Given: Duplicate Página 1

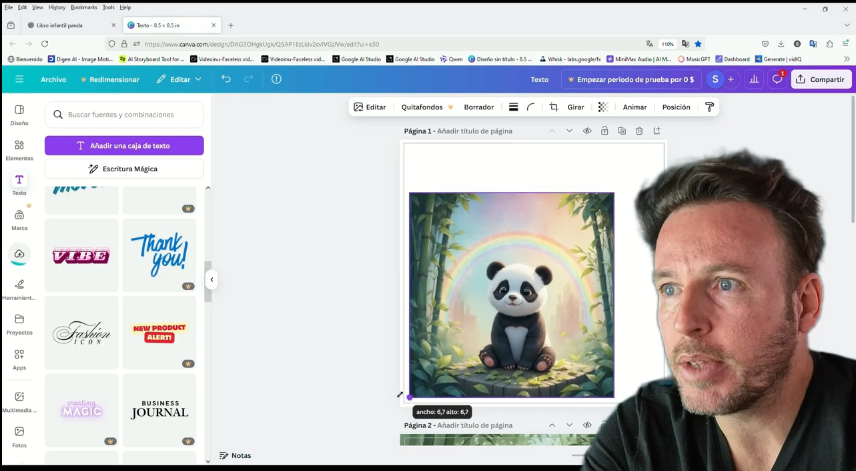Looking at the screenshot, I should tap(622, 131).
